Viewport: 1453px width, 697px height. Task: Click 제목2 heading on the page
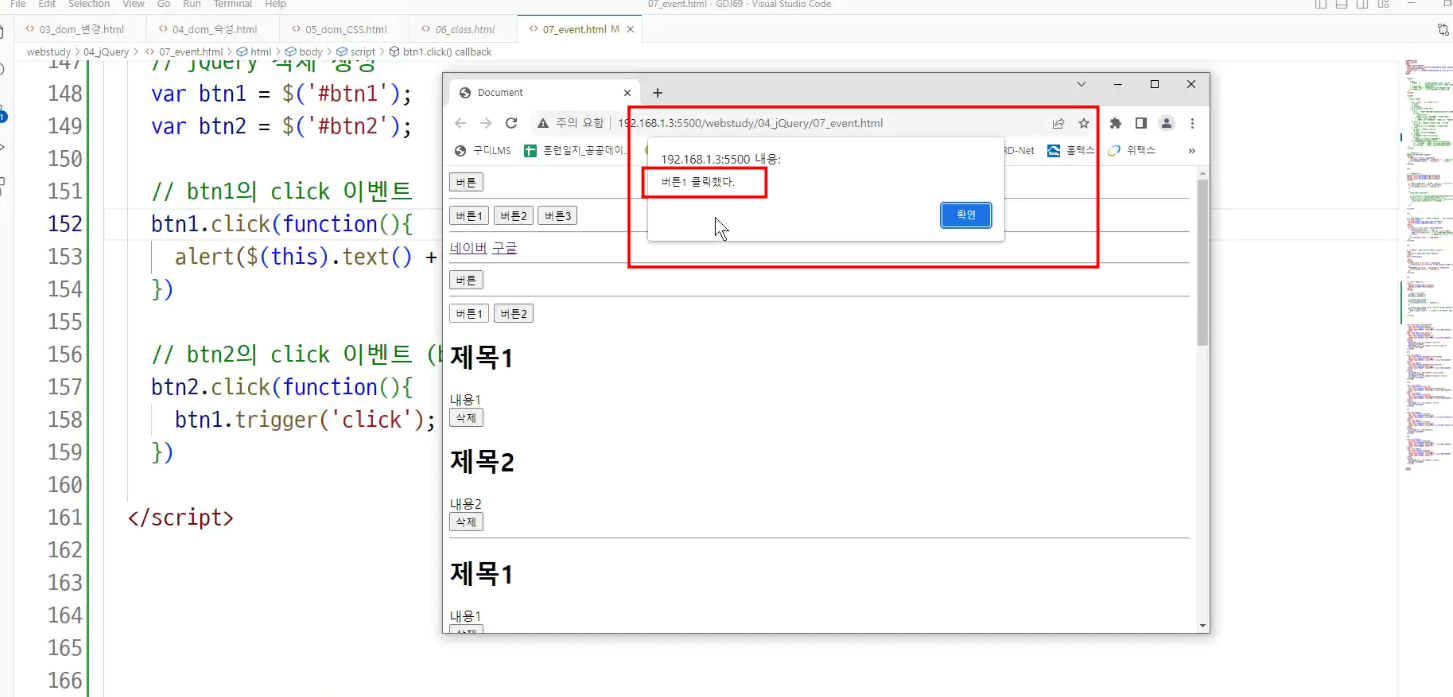tap(482, 462)
